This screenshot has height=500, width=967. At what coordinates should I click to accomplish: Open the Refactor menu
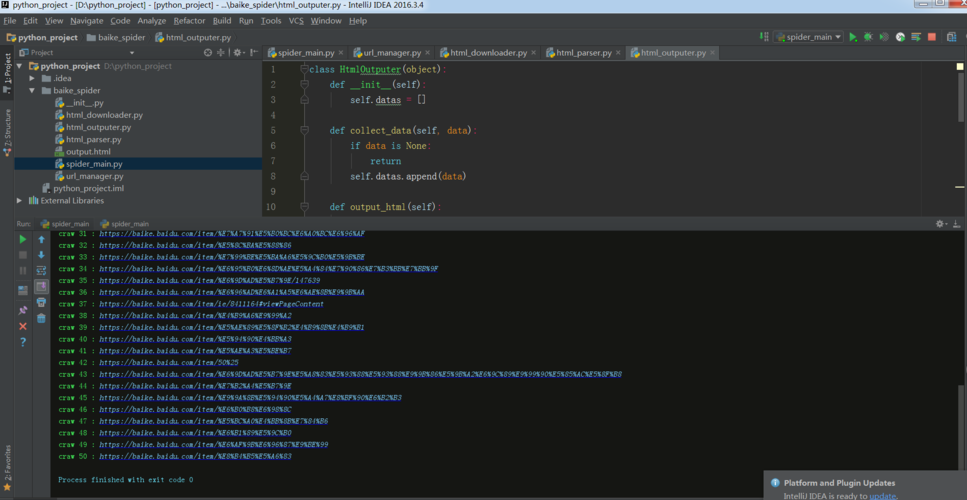point(189,20)
